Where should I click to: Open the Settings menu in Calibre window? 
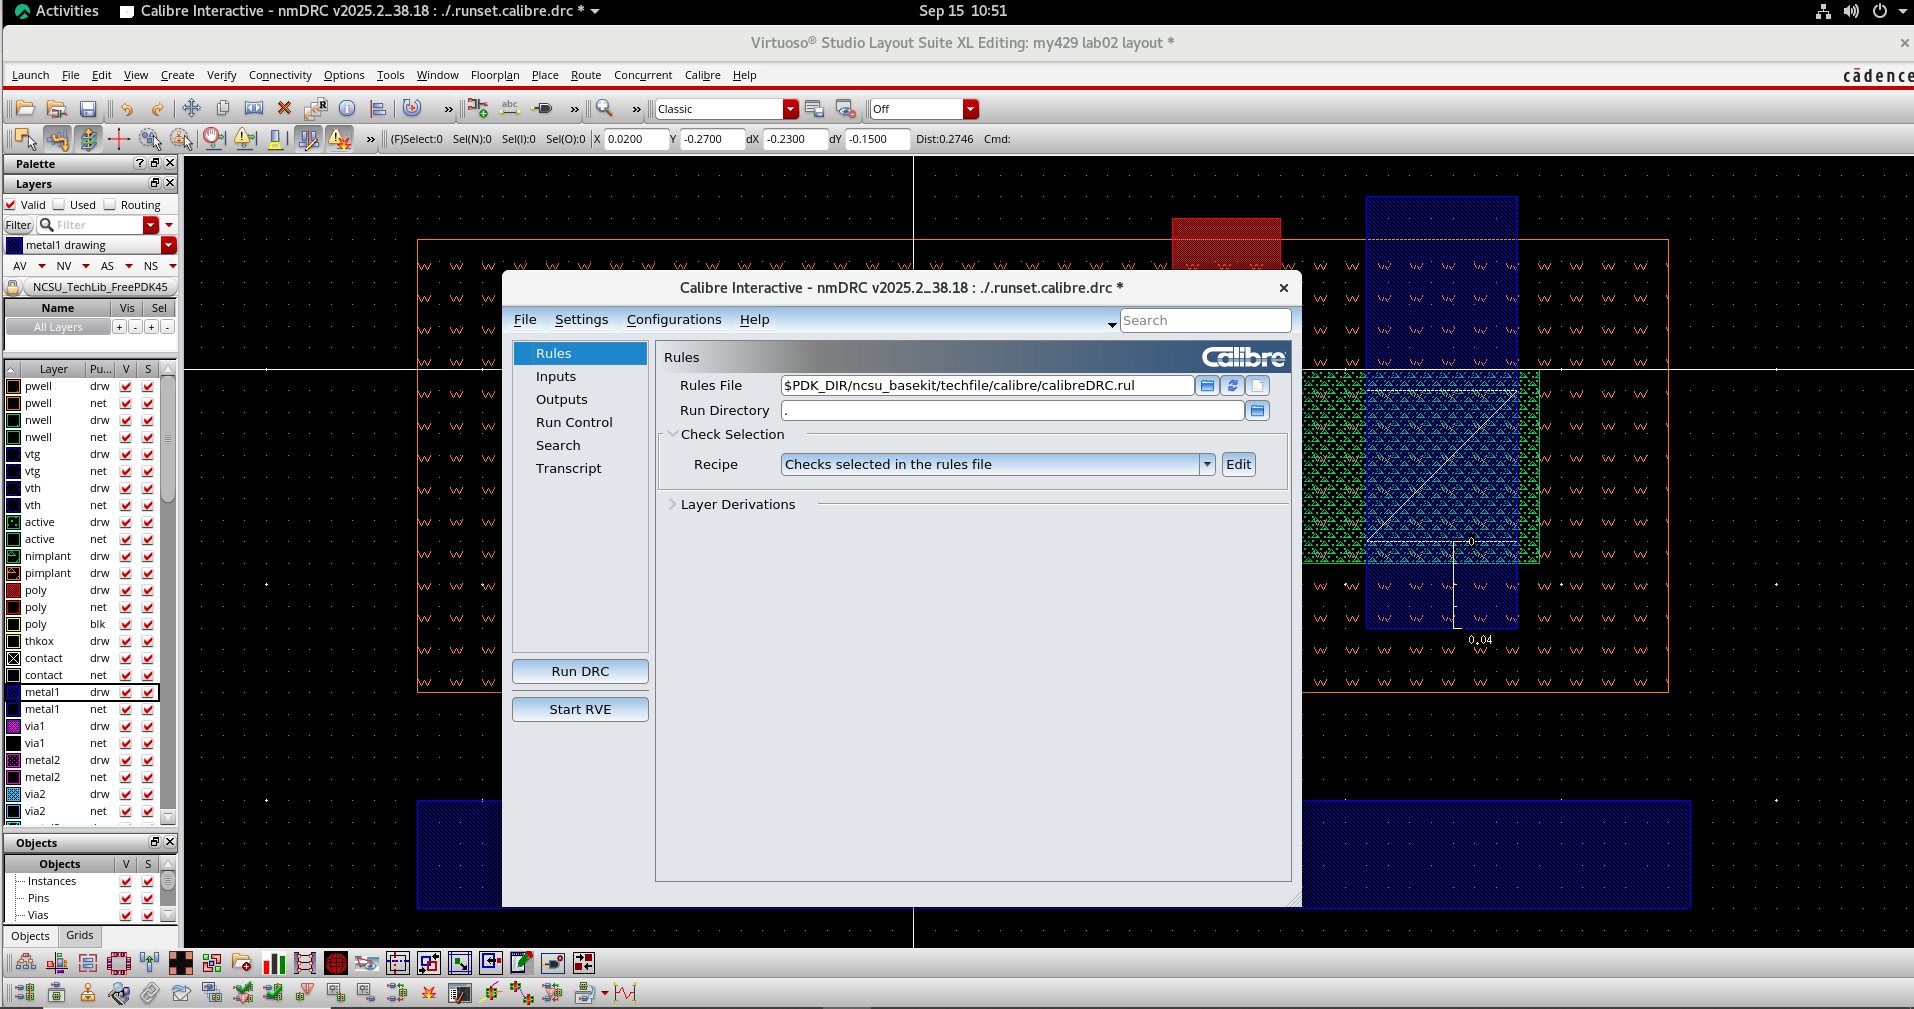(581, 320)
